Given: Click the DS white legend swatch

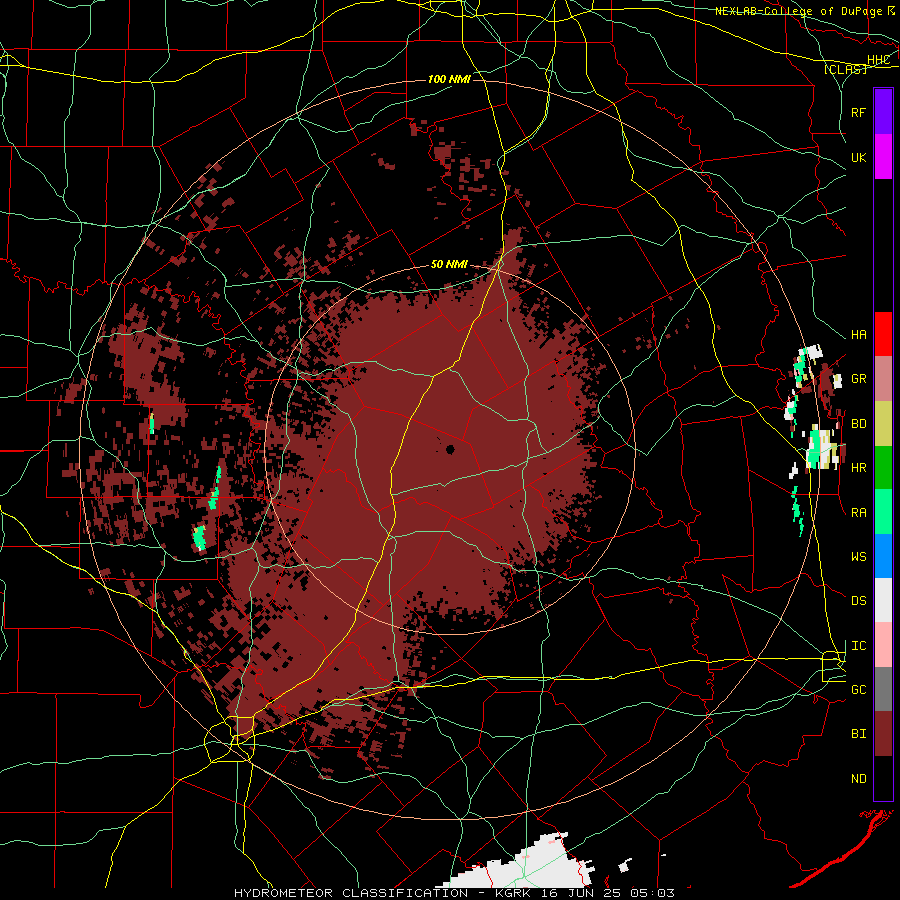Looking at the screenshot, I should [883, 600].
